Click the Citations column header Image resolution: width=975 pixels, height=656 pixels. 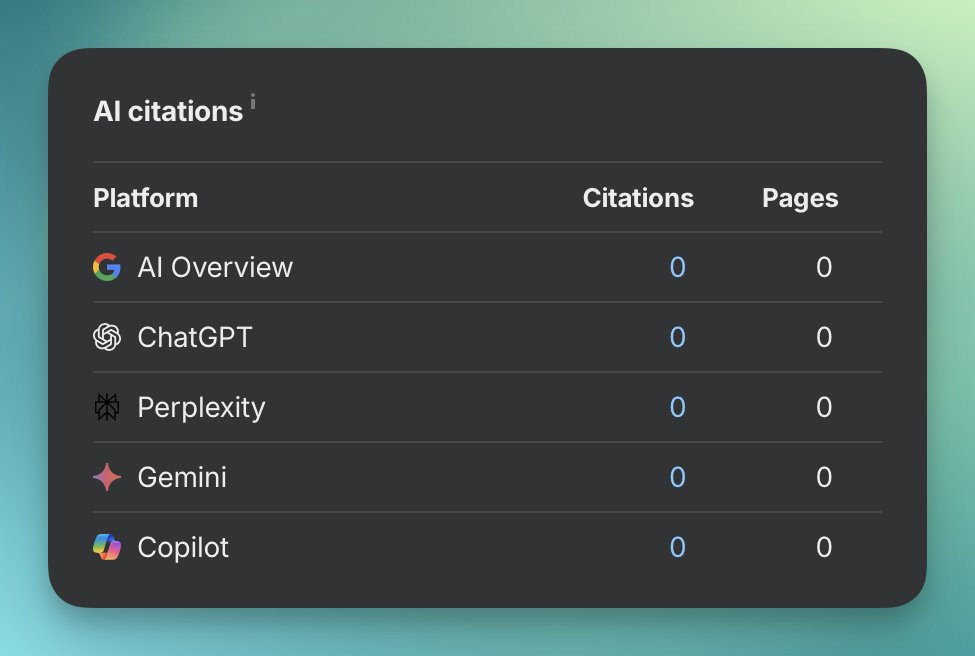tap(638, 198)
